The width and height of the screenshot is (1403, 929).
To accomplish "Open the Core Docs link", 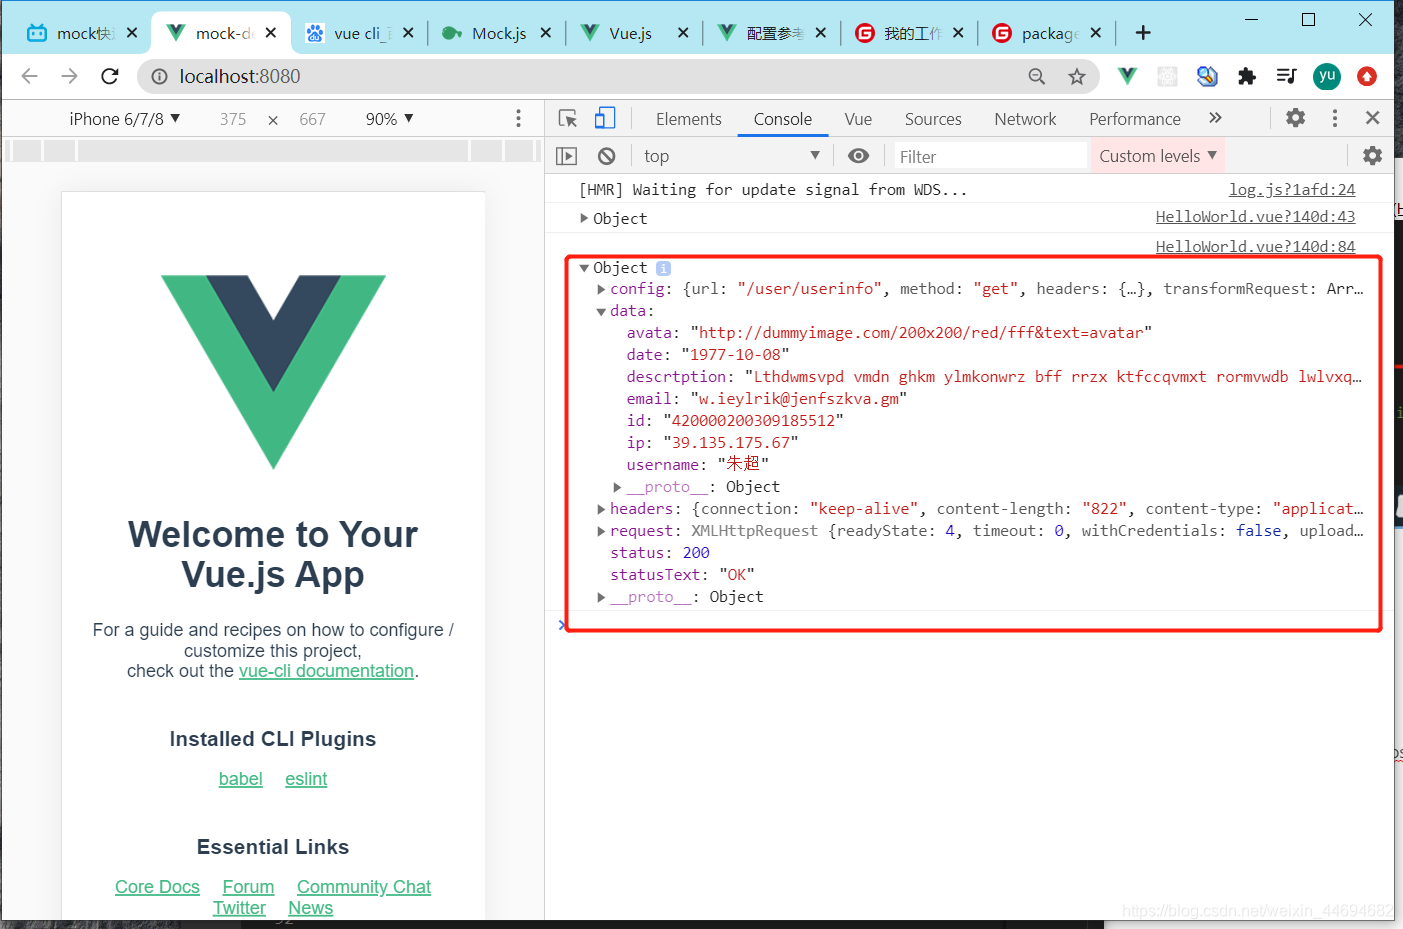I will tap(157, 887).
